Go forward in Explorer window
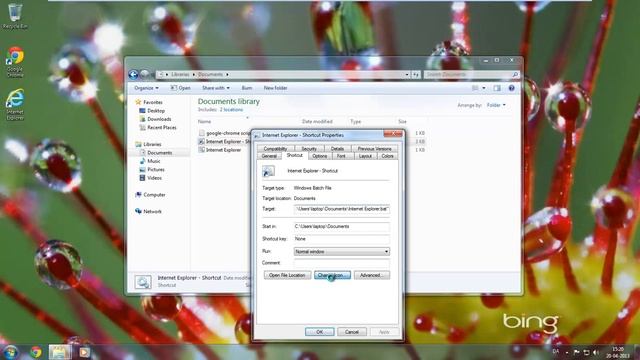The height and width of the screenshot is (360, 640). 144,74
